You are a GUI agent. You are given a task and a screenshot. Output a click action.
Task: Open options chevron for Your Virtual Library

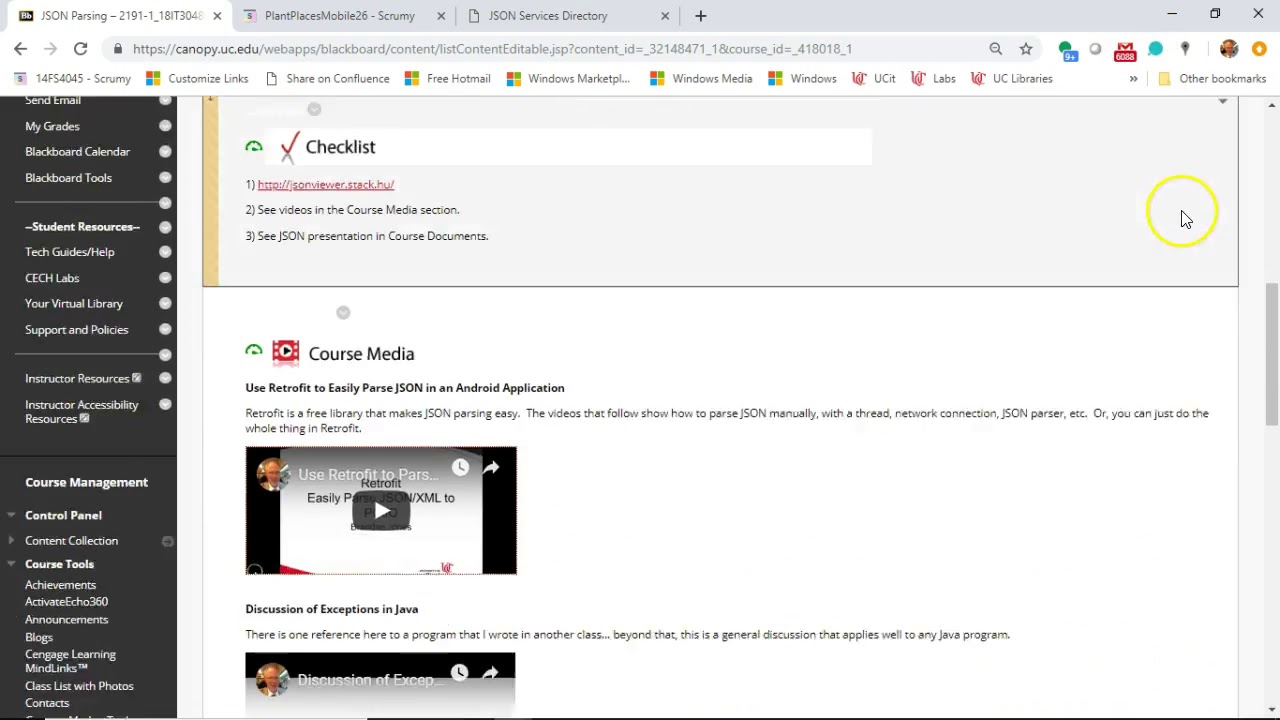point(165,304)
